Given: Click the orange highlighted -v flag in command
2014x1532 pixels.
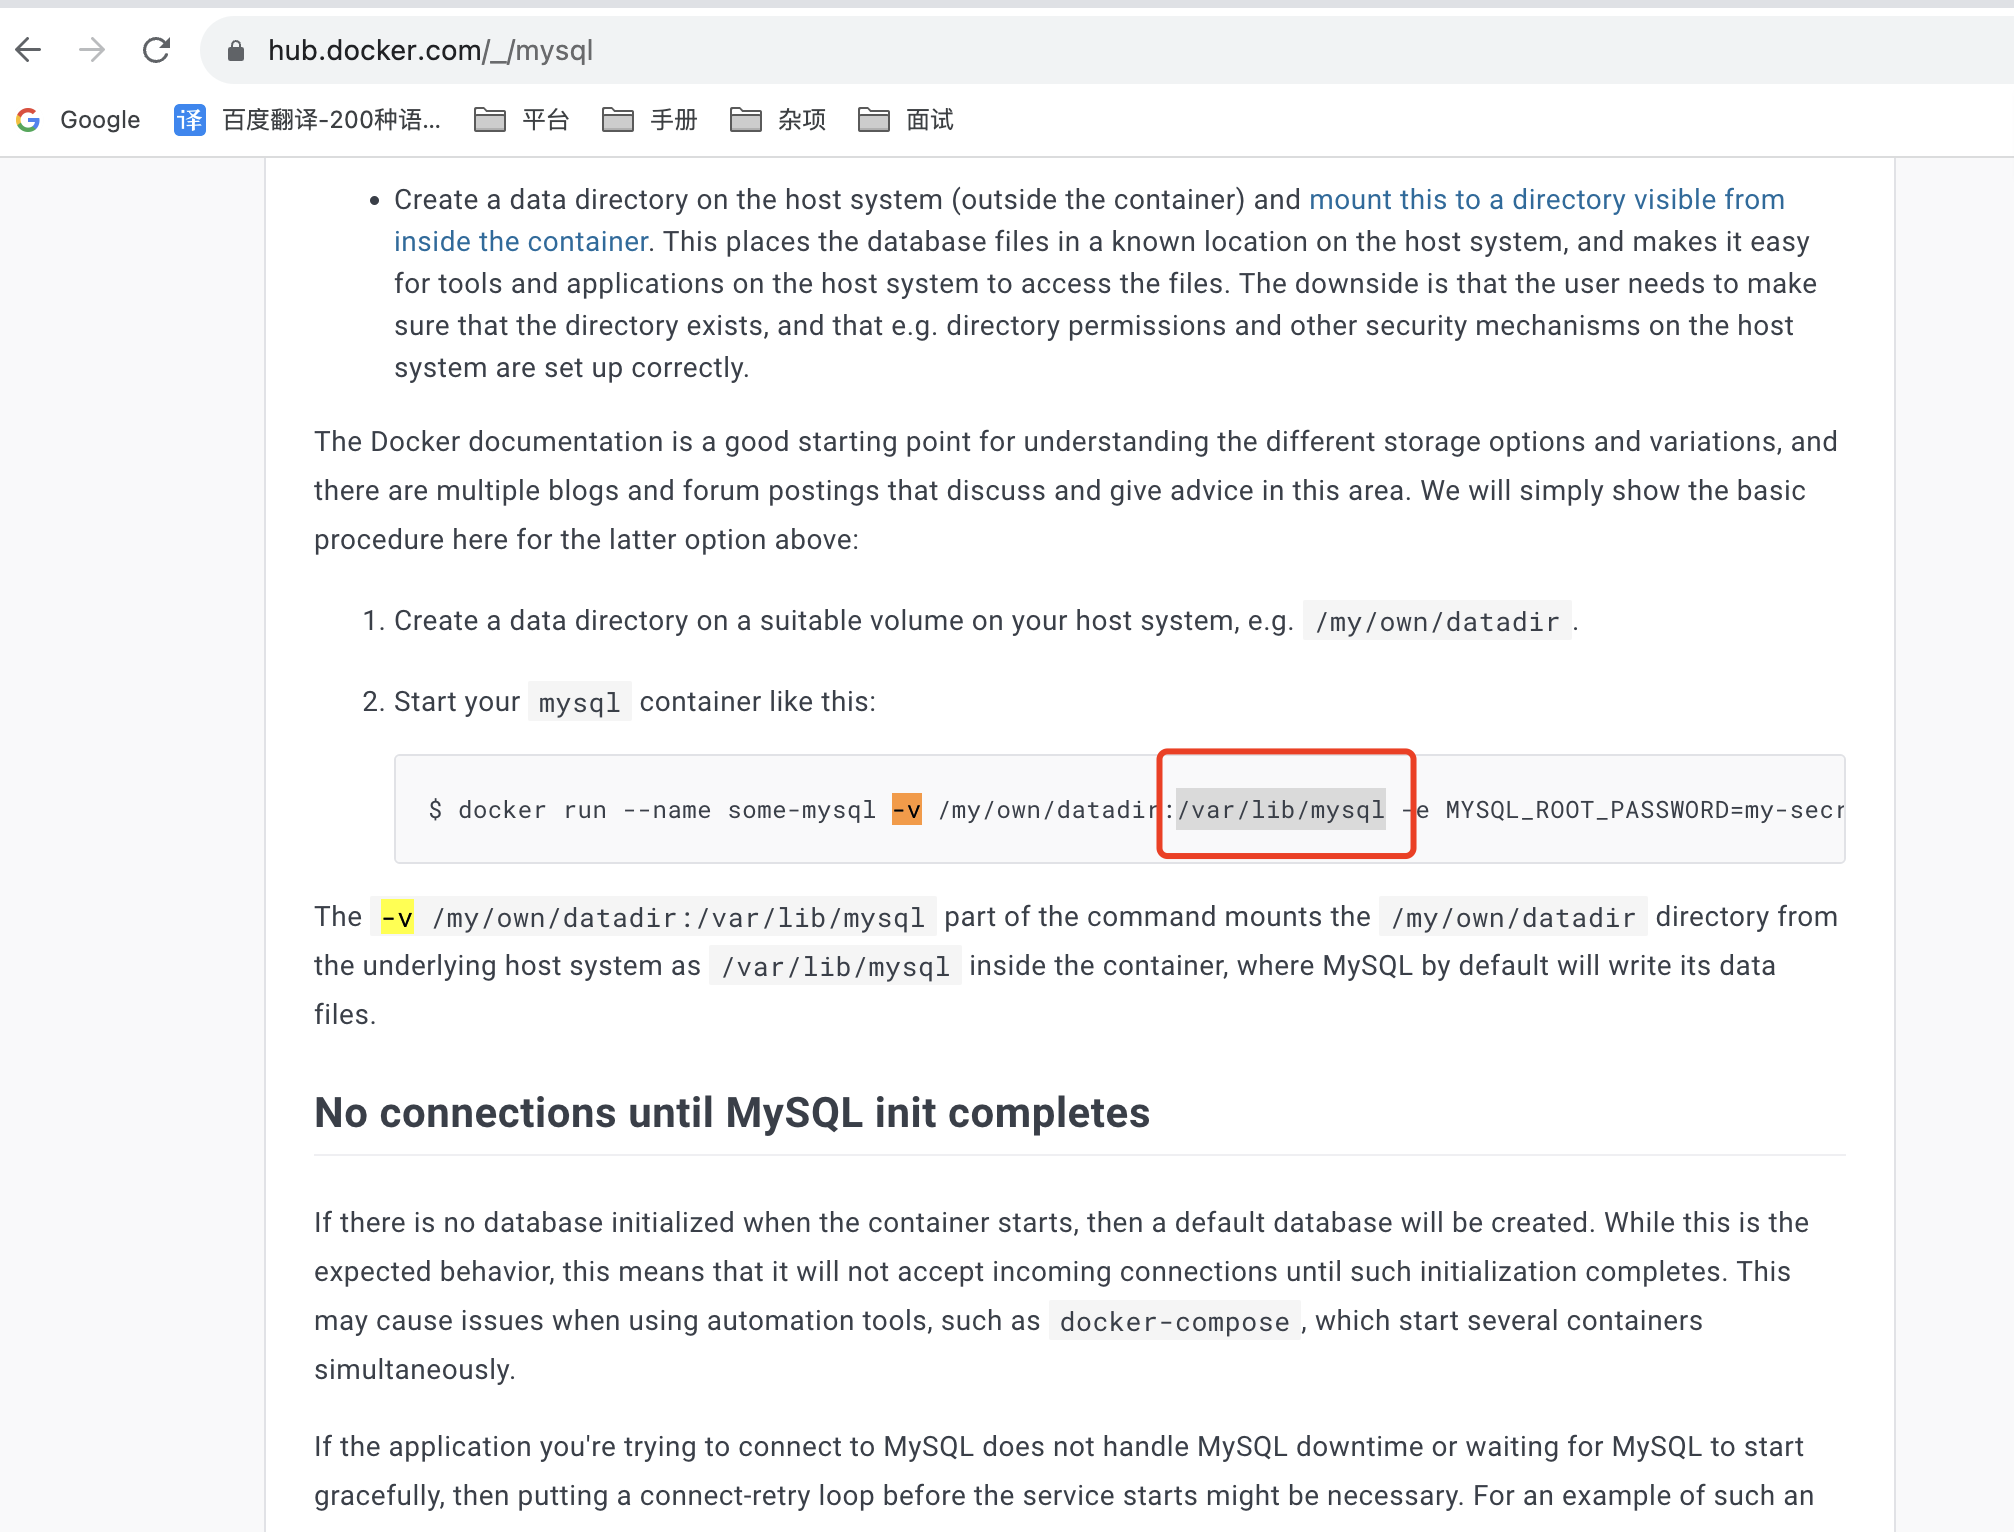Looking at the screenshot, I should (x=906, y=809).
